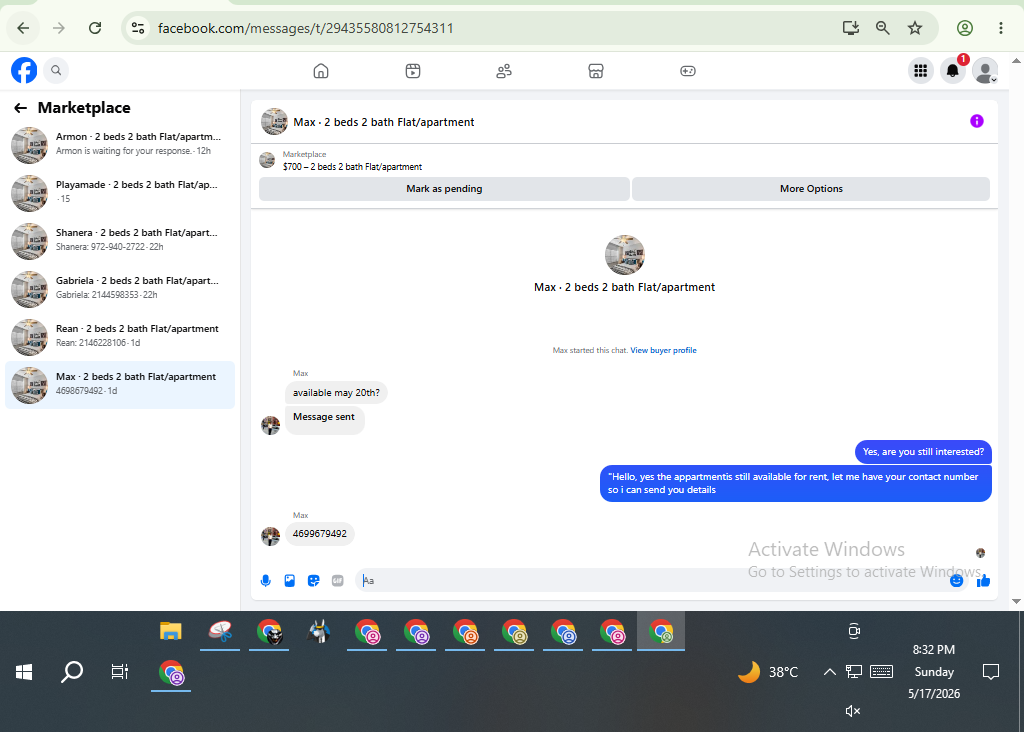The width and height of the screenshot is (1024, 732).
Task: Bookmark this page with the star
Action: click(x=915, y=28)
